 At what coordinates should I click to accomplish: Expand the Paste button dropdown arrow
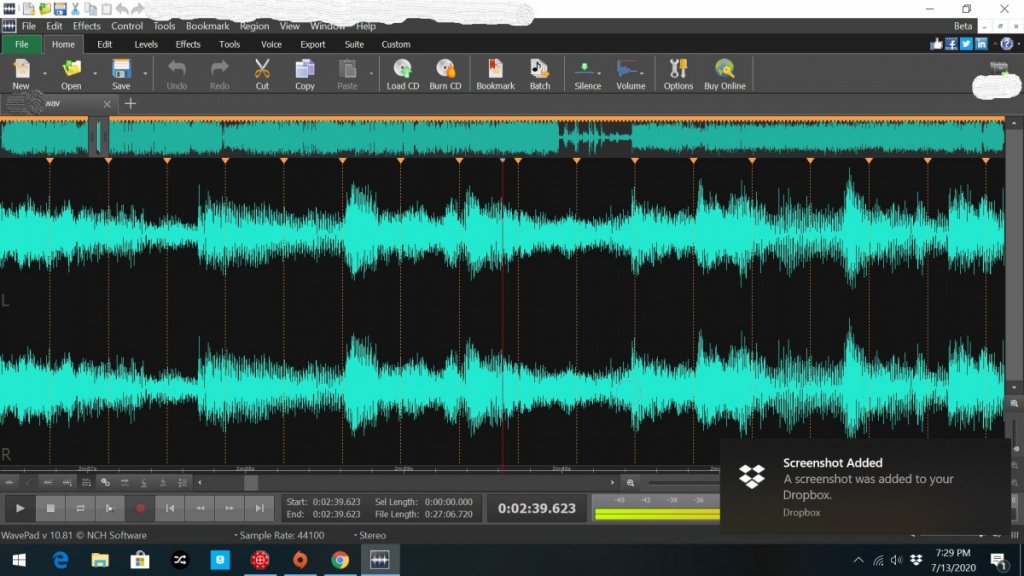[x=371, y=74]
